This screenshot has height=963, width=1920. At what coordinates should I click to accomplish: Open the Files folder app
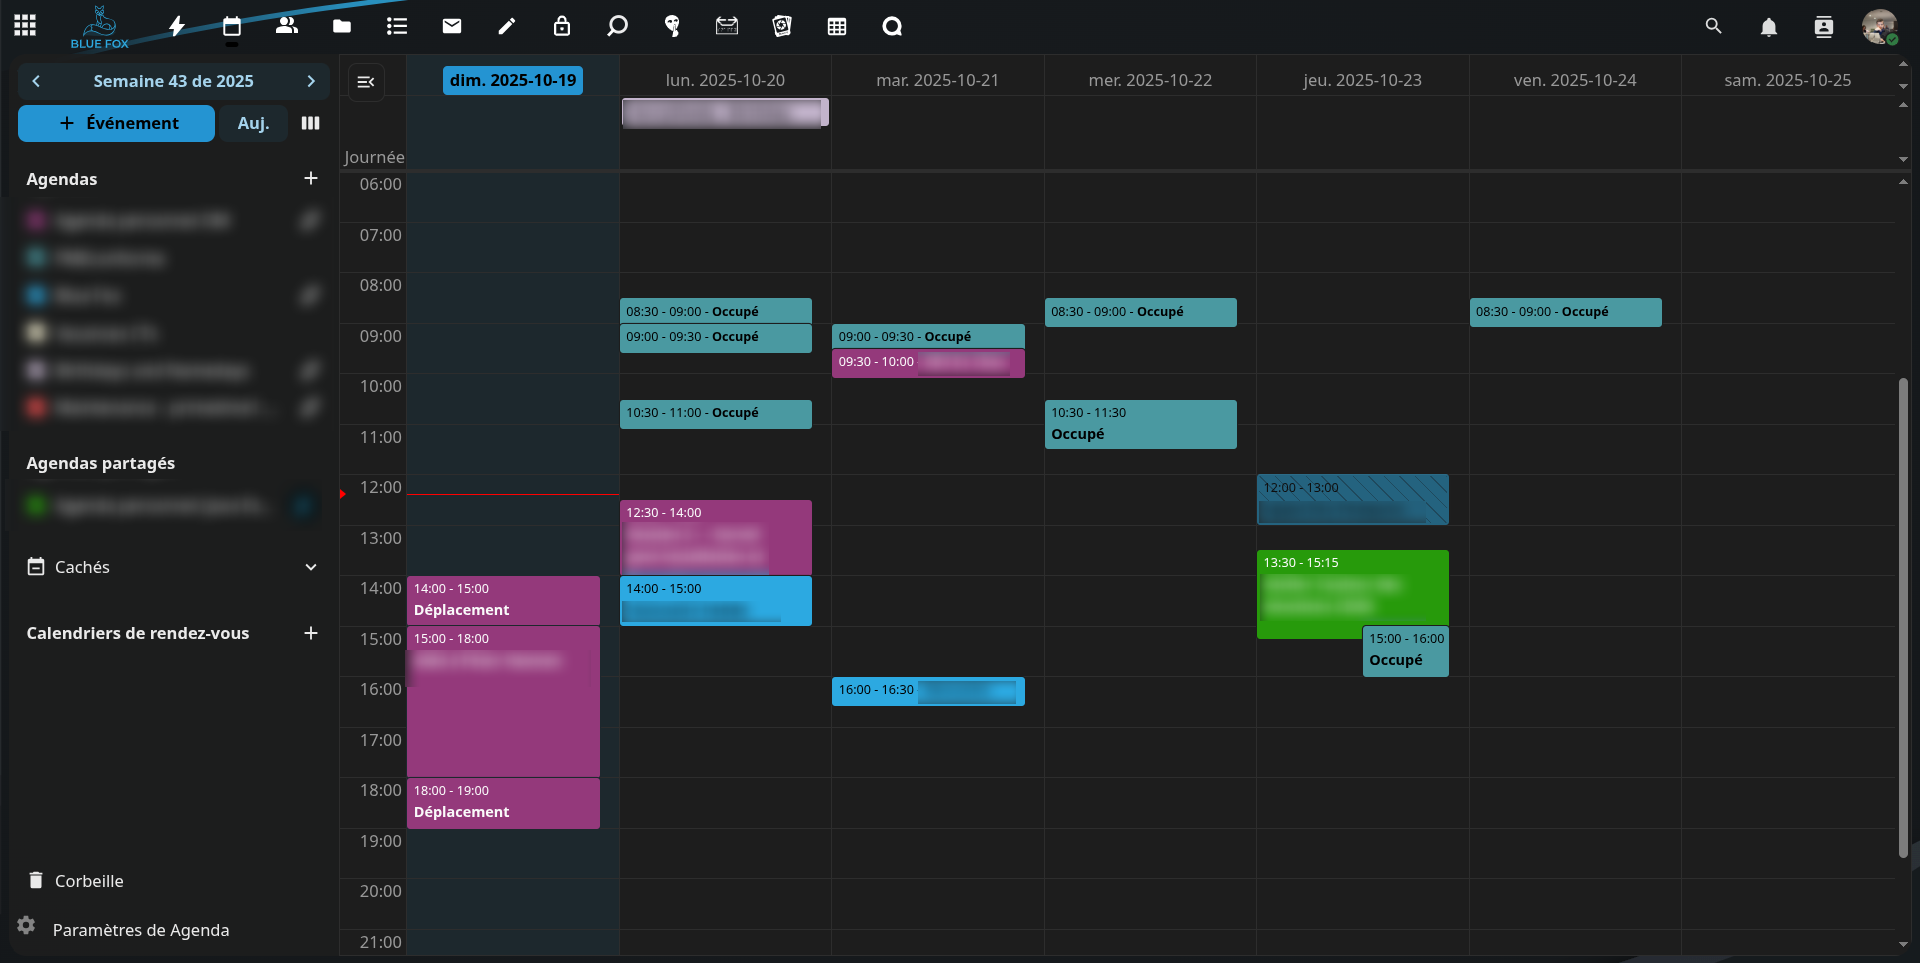(342, 27)
